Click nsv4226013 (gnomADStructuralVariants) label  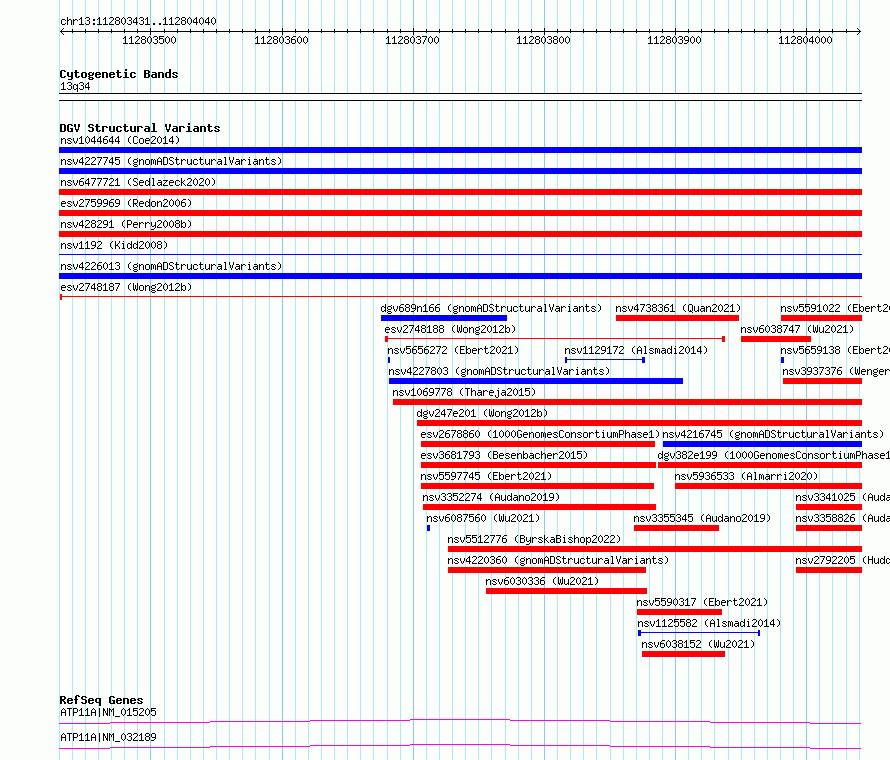171,266
